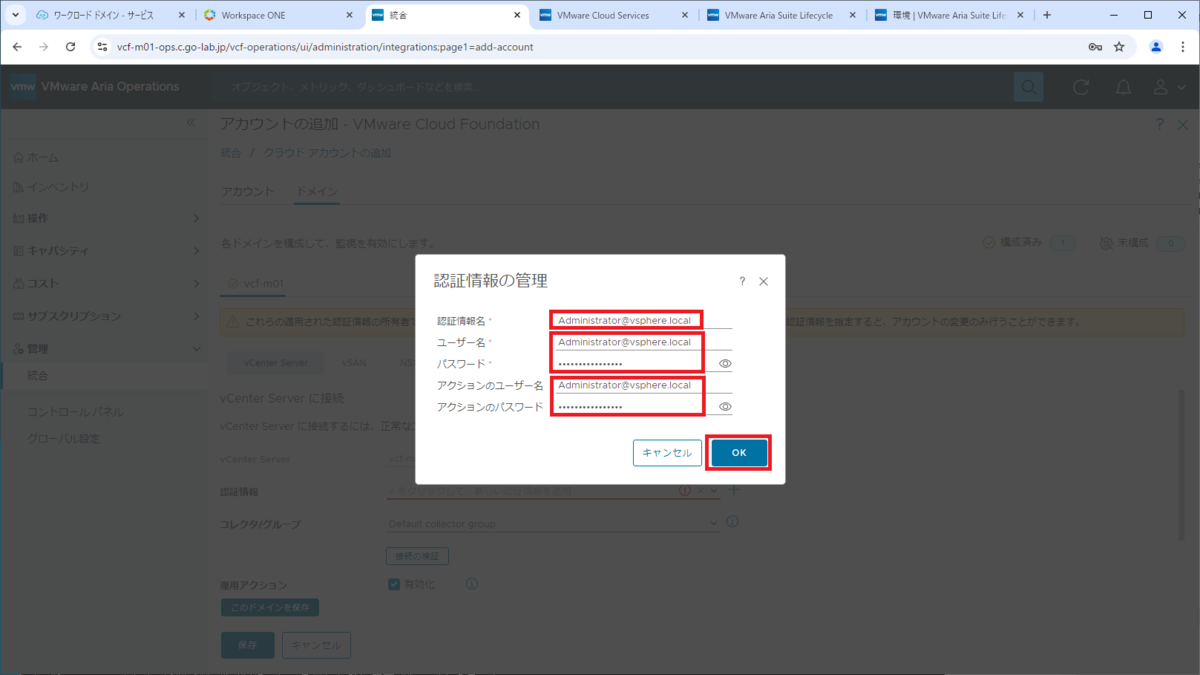Click the vmw logo in Aria Operations header
This screenshot has width=1200, height=675.
[23, 87]
